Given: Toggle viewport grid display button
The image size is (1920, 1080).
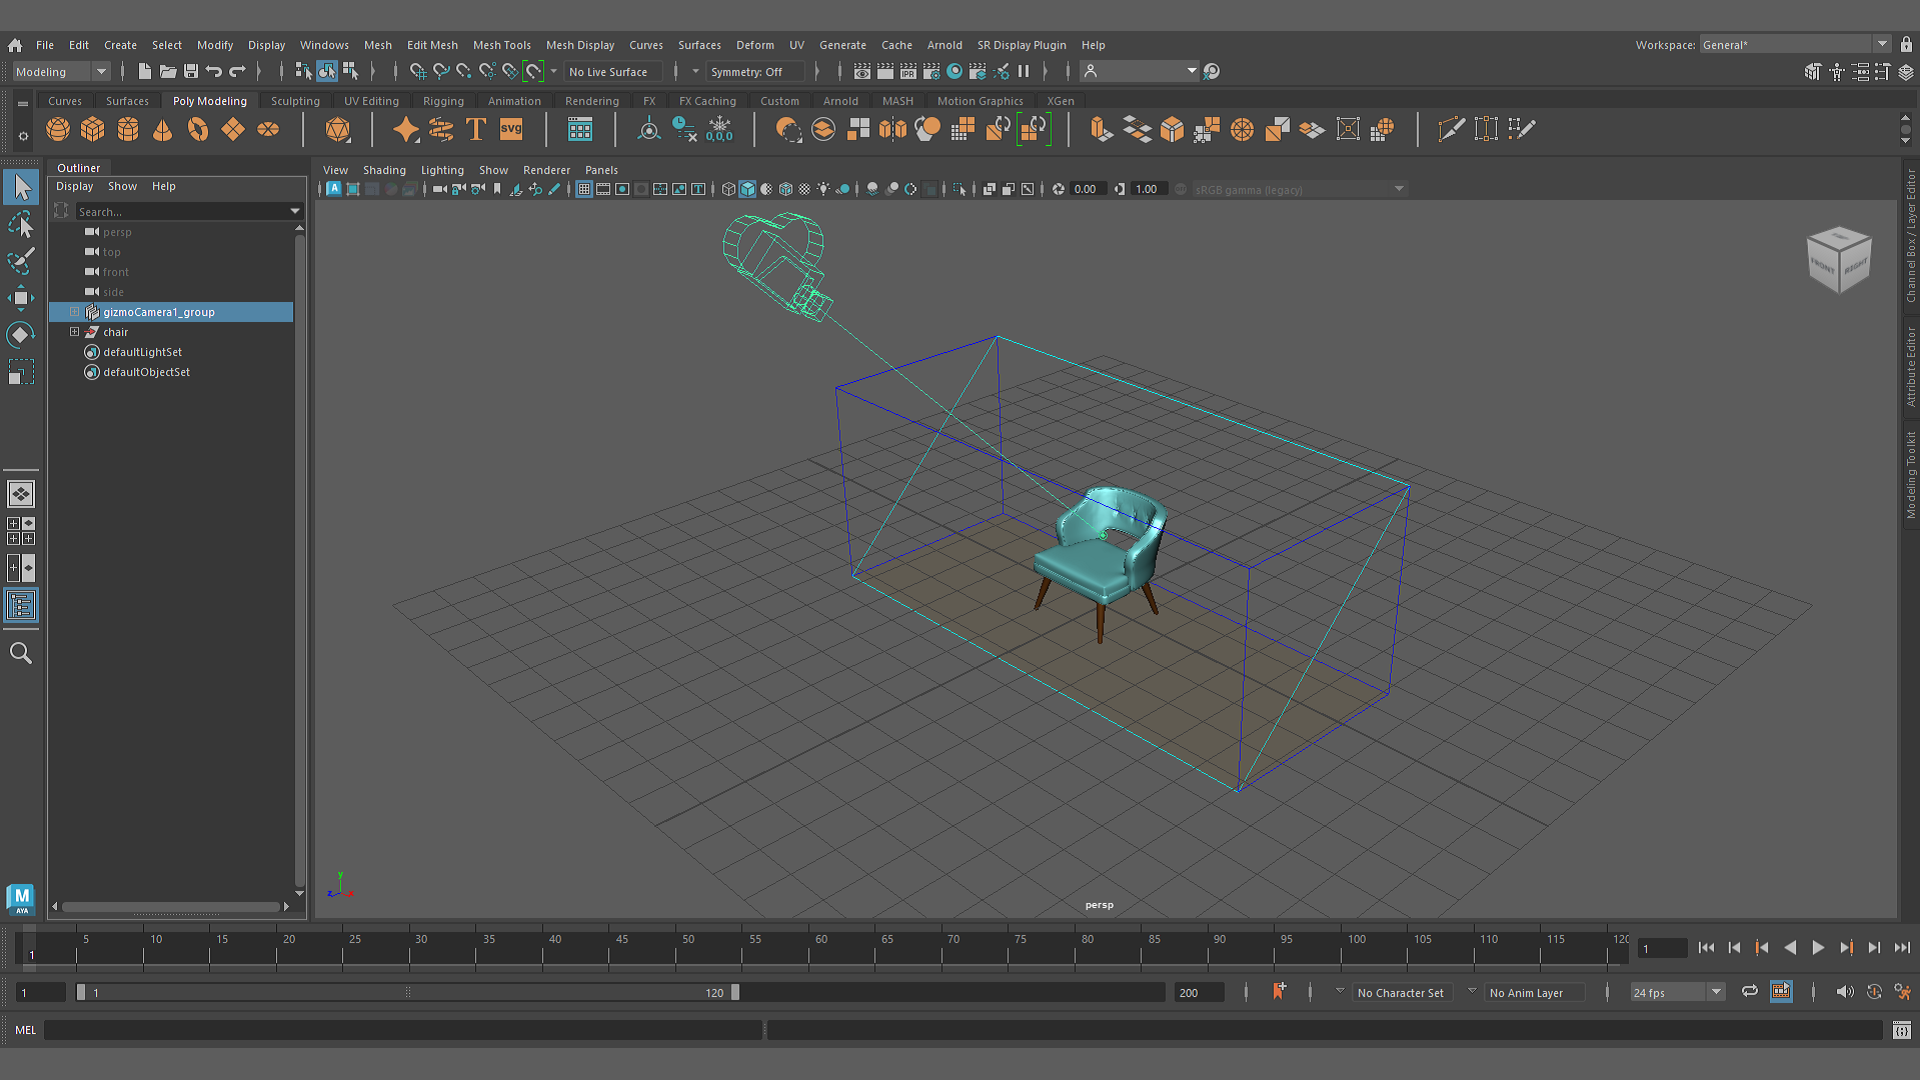Looking at the screenshot, I should click(x=584, y=189).
